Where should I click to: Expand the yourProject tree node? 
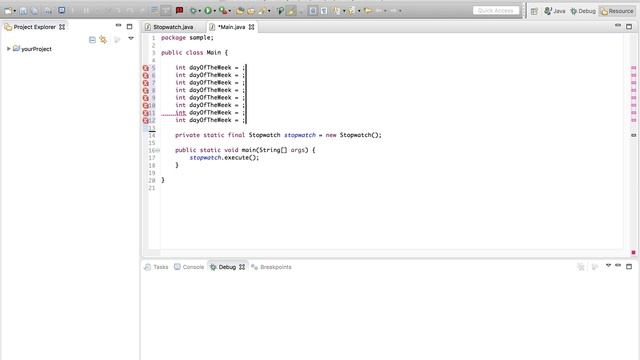8,49
